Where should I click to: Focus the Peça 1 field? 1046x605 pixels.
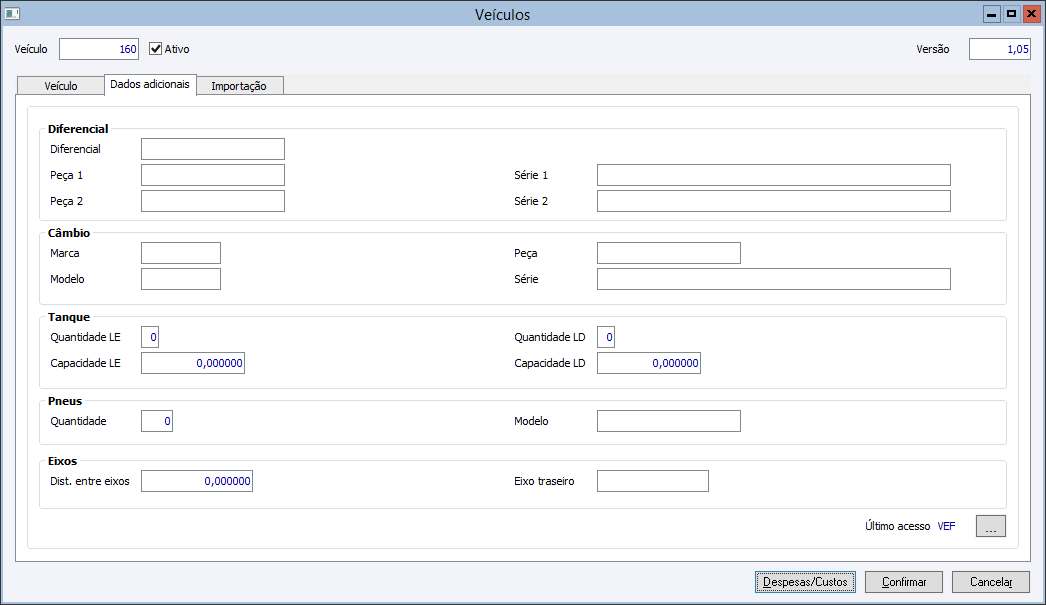[213, 175]
